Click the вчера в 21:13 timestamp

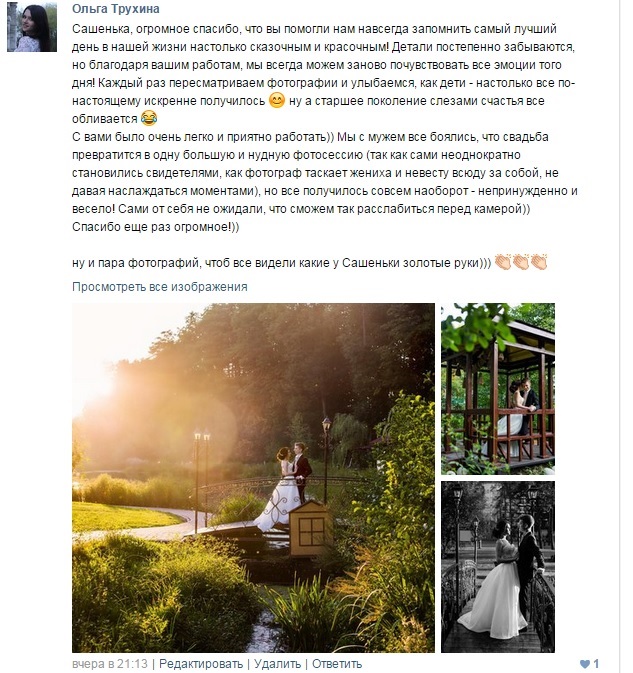click(x=110, y=664)
